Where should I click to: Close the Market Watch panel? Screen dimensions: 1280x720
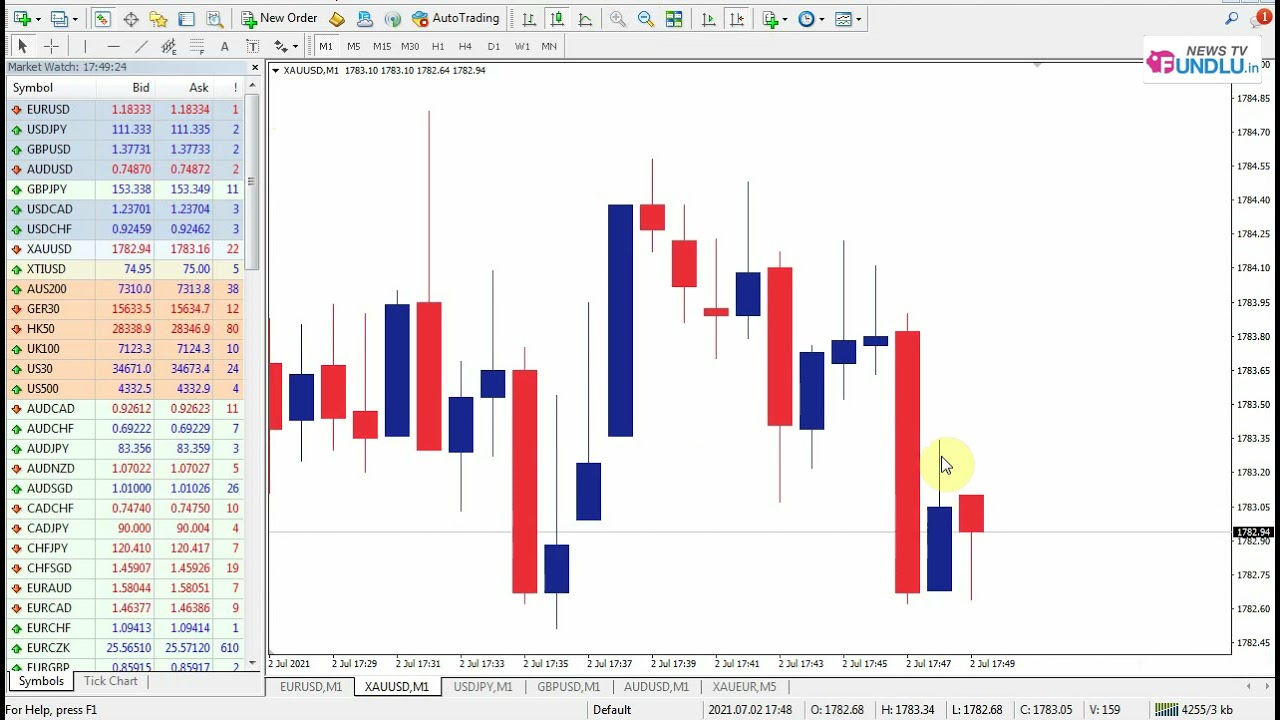tap(255, 68)
